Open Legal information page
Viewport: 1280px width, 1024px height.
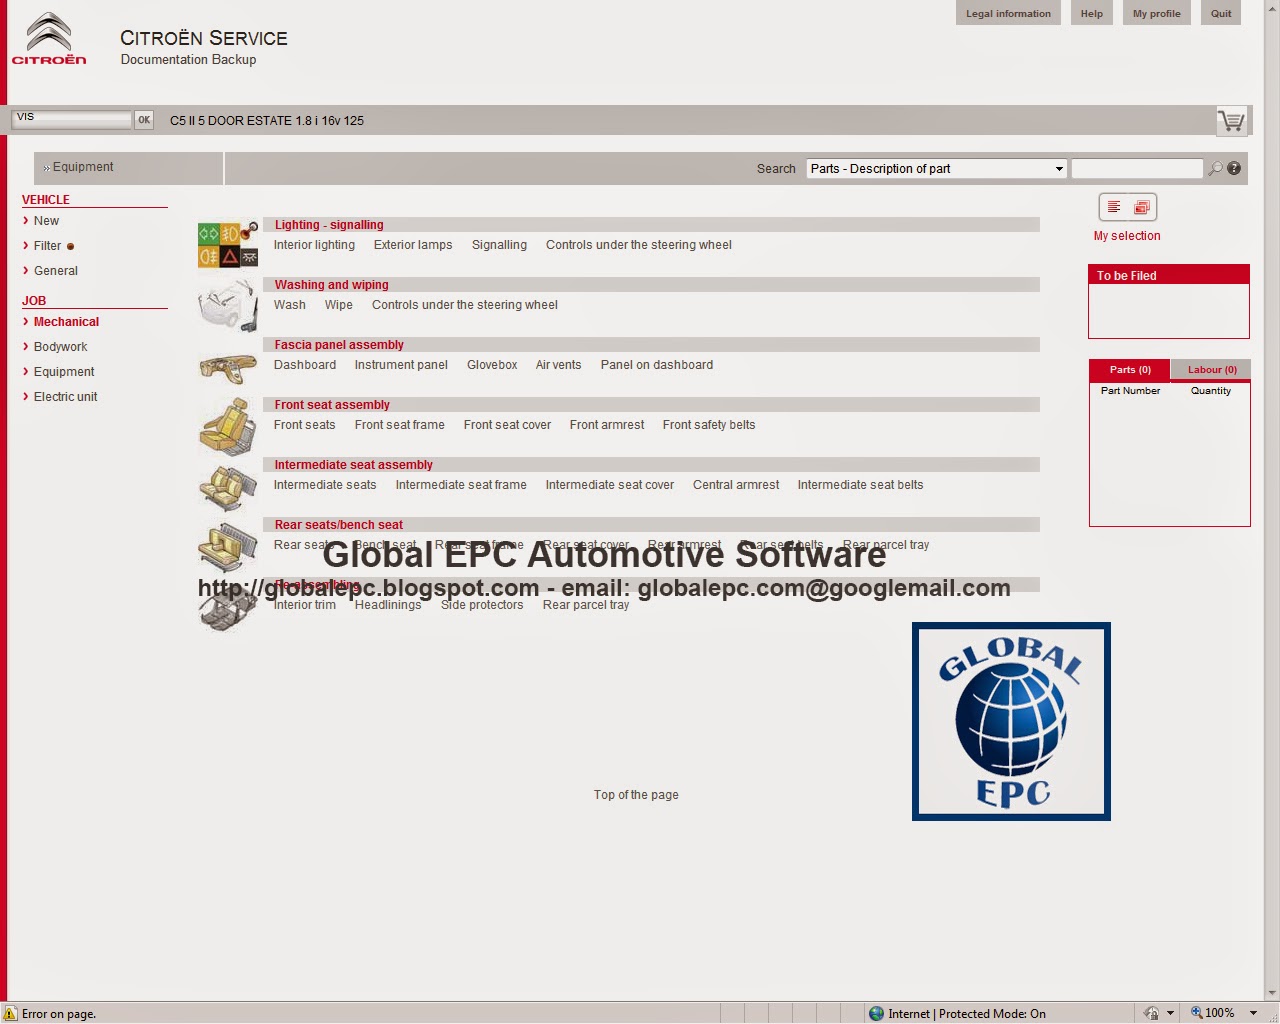click(1008, 13)
